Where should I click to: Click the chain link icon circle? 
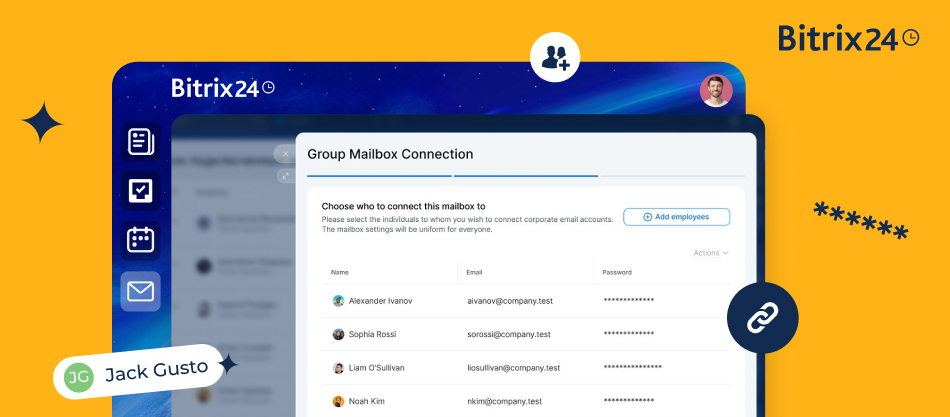pos(762,318)
